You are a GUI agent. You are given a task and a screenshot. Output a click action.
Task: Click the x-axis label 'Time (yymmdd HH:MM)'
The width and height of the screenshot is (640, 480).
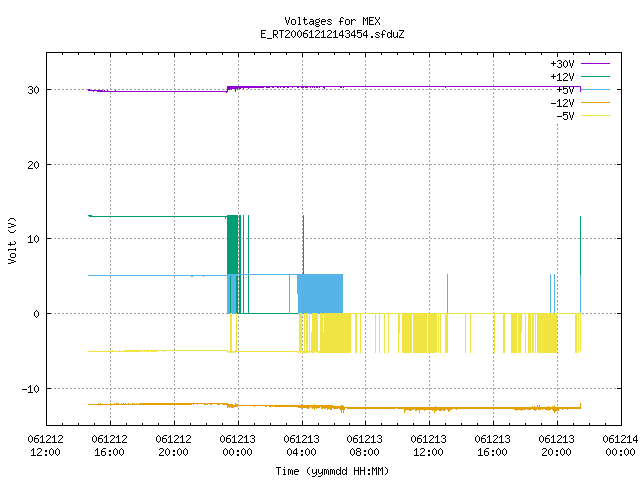point(332,471)
